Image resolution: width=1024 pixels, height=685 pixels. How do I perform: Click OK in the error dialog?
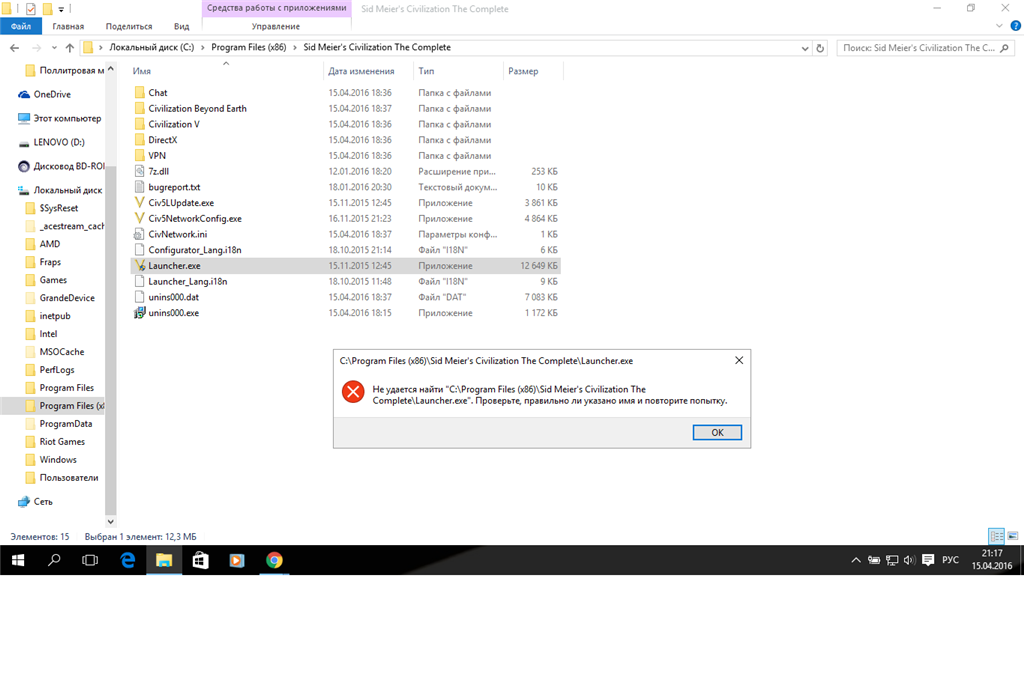point(717,432)
